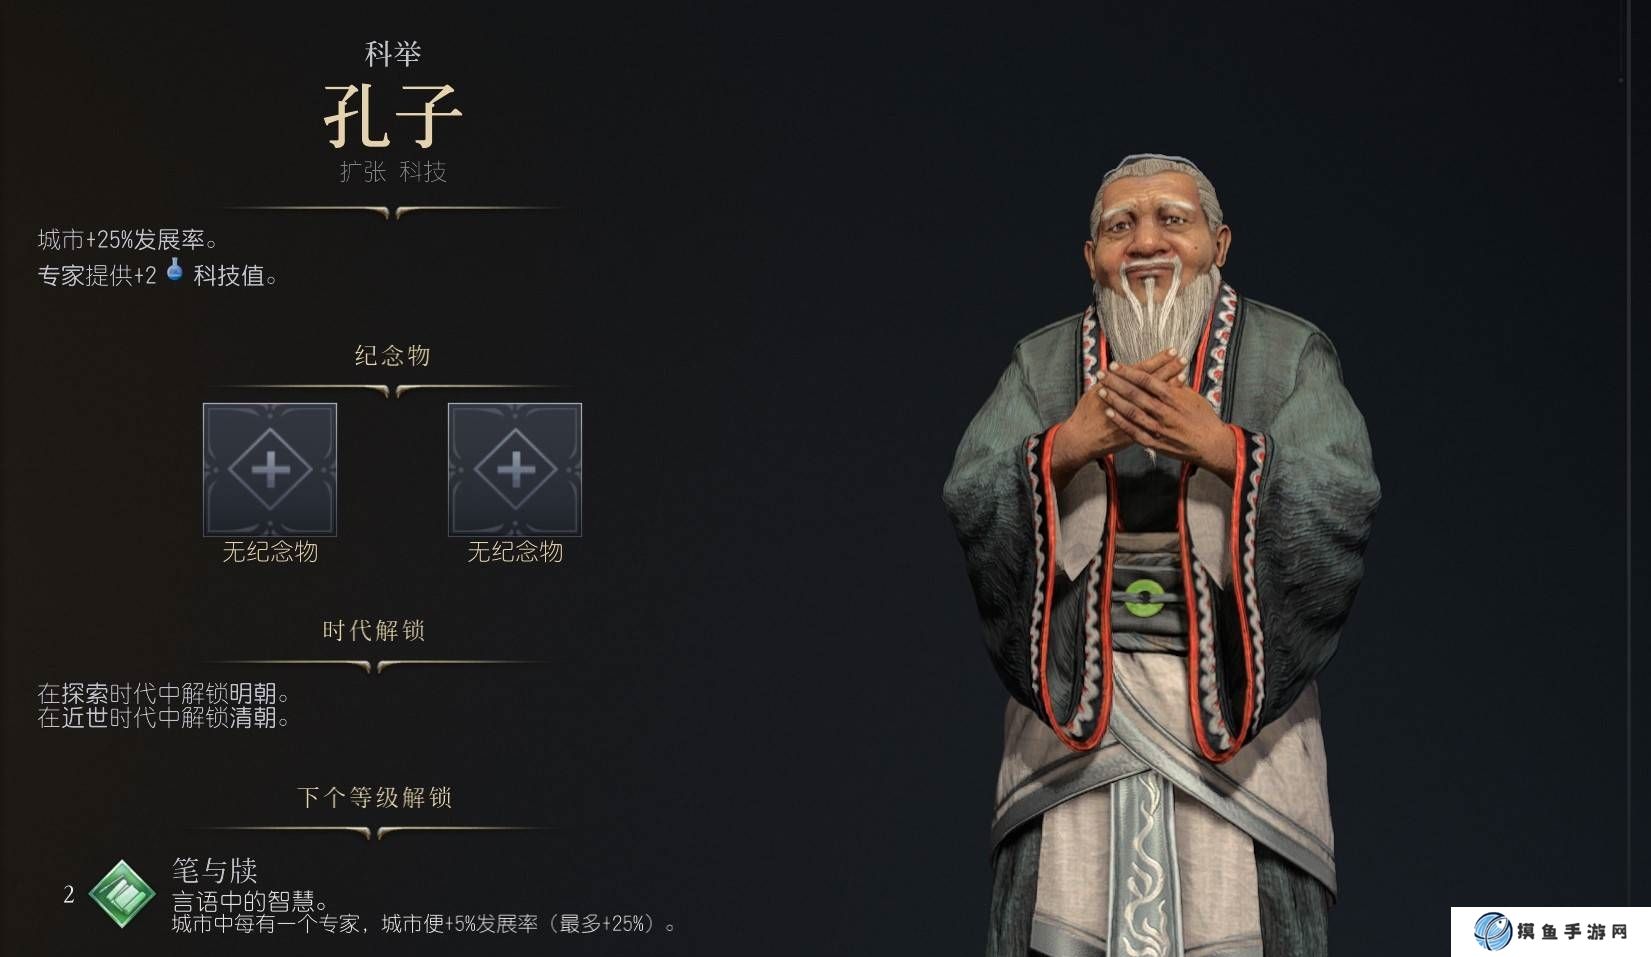Click the 摸鱼手游网 watermark text
Screen dimensions: 1651x957
click(1572, 932)
